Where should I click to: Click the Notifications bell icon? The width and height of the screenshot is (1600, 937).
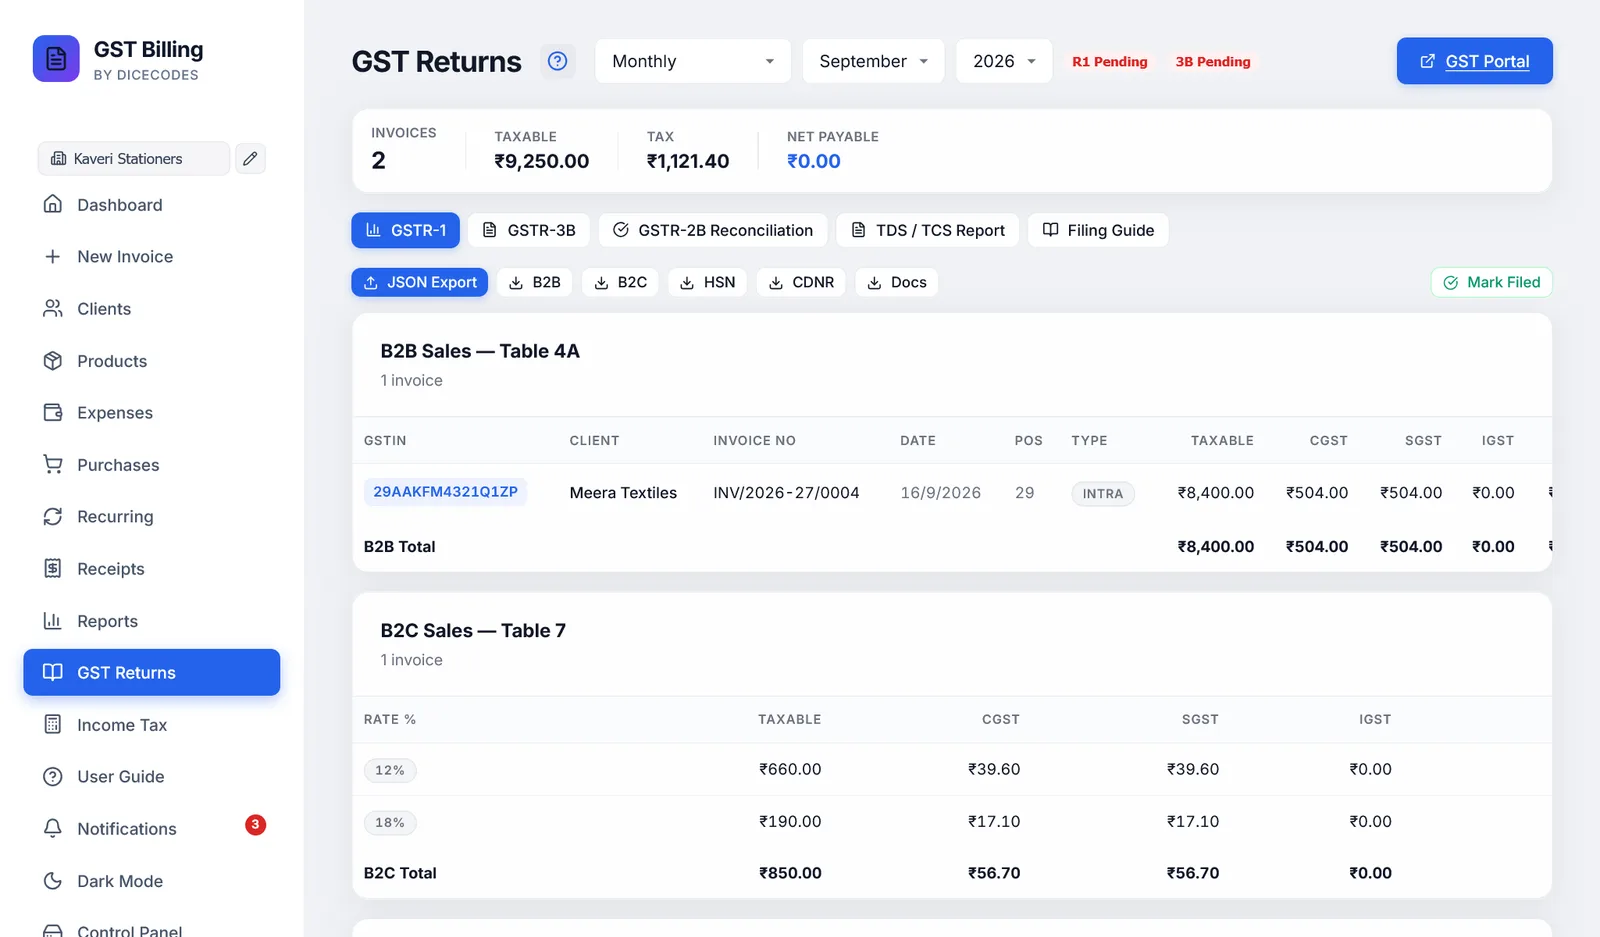coord(53,828)
